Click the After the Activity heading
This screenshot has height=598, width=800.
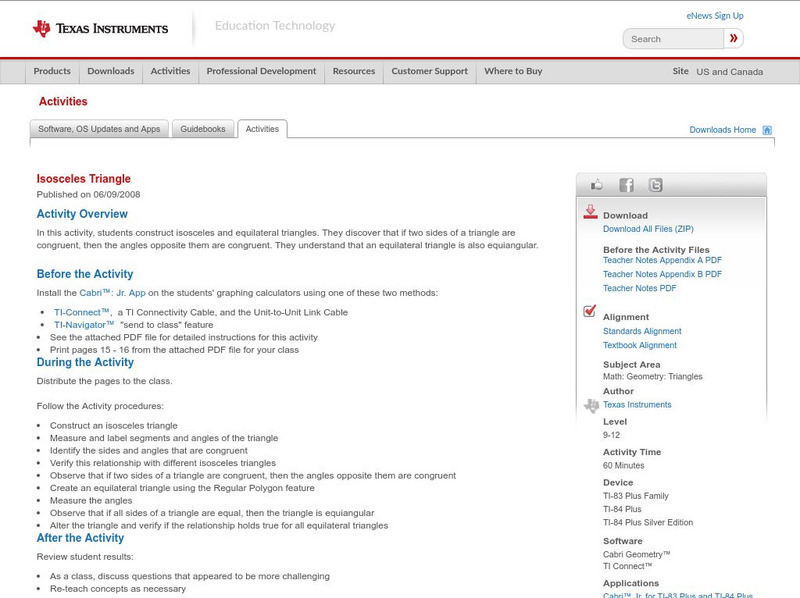tap(80, 538)
